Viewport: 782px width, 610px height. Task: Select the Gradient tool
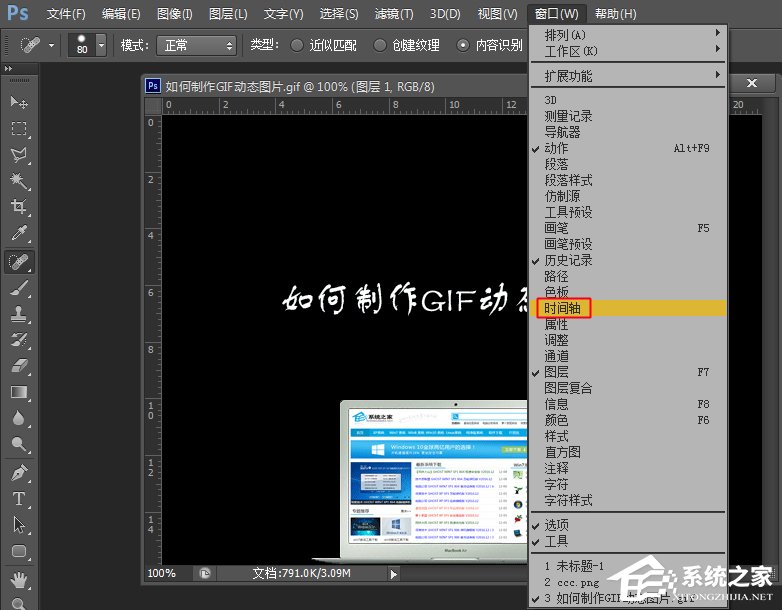click(x=19, y=393)
